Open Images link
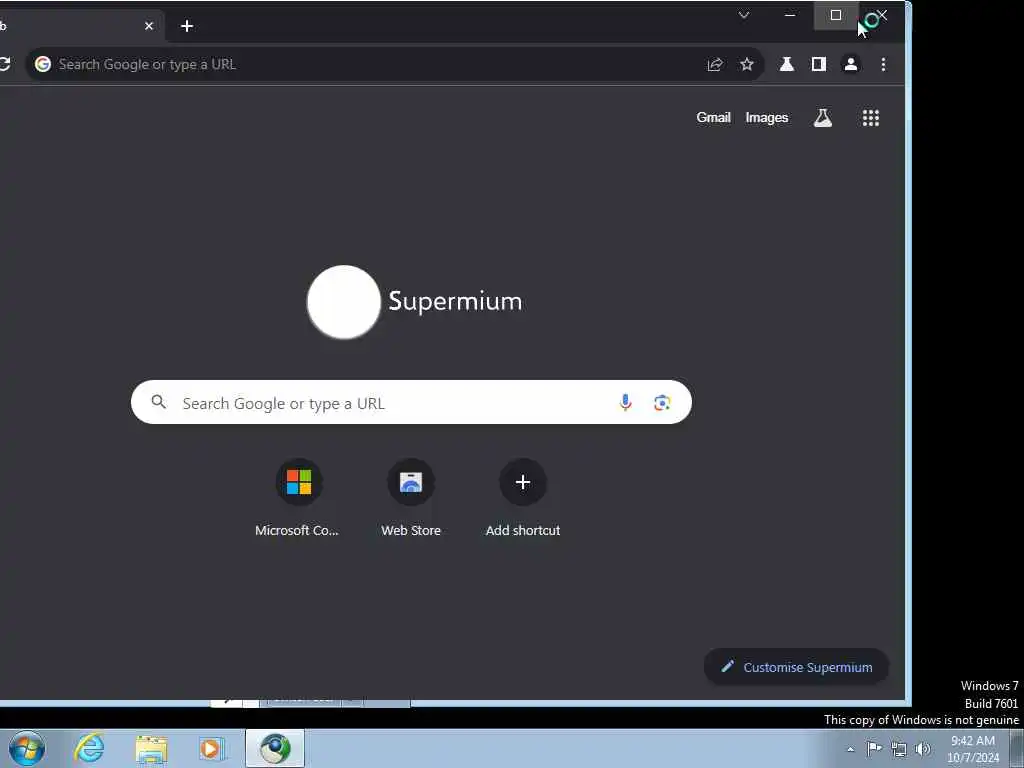 (x=767, y=118)
